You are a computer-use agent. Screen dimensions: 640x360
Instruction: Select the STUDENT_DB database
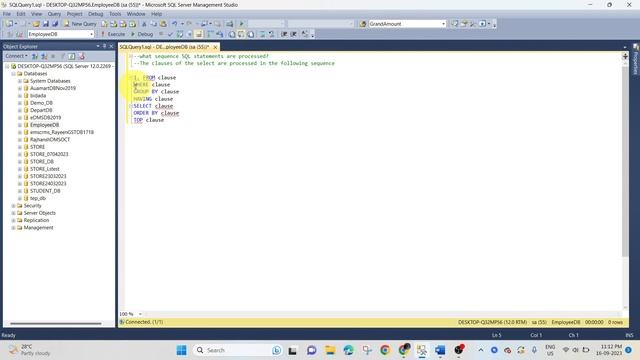click(45, 191)
